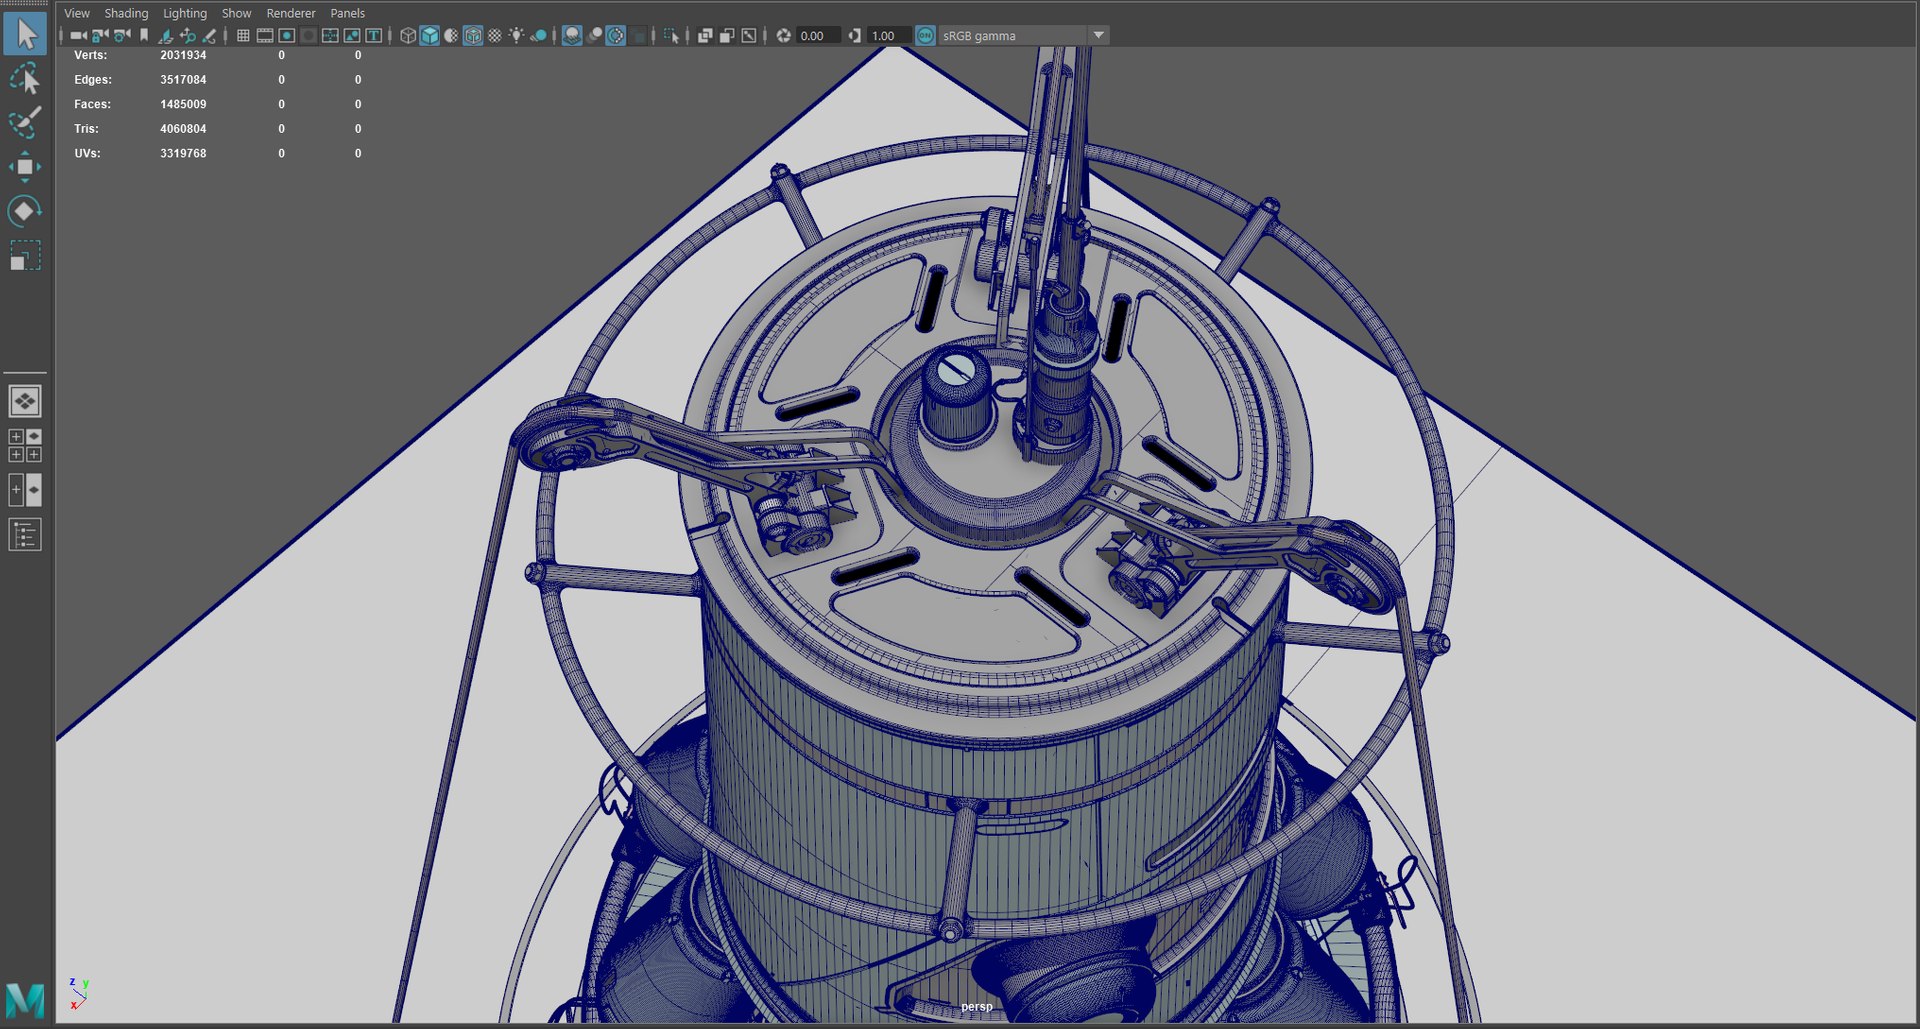The height and width of the screenshot is (1029, 1920).
Task: Toggle the Depth of Field icon
Action: coord(638,35)
